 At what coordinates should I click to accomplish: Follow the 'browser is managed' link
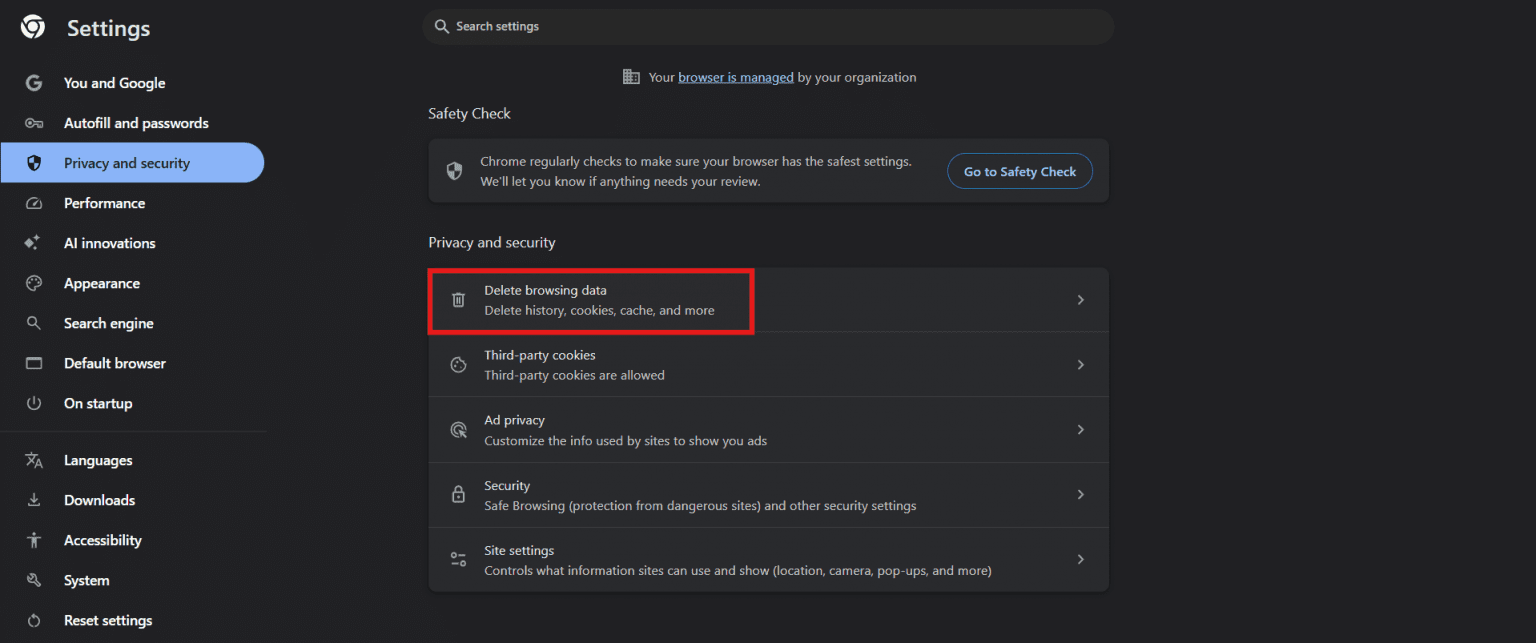click(x=736, y=77)
